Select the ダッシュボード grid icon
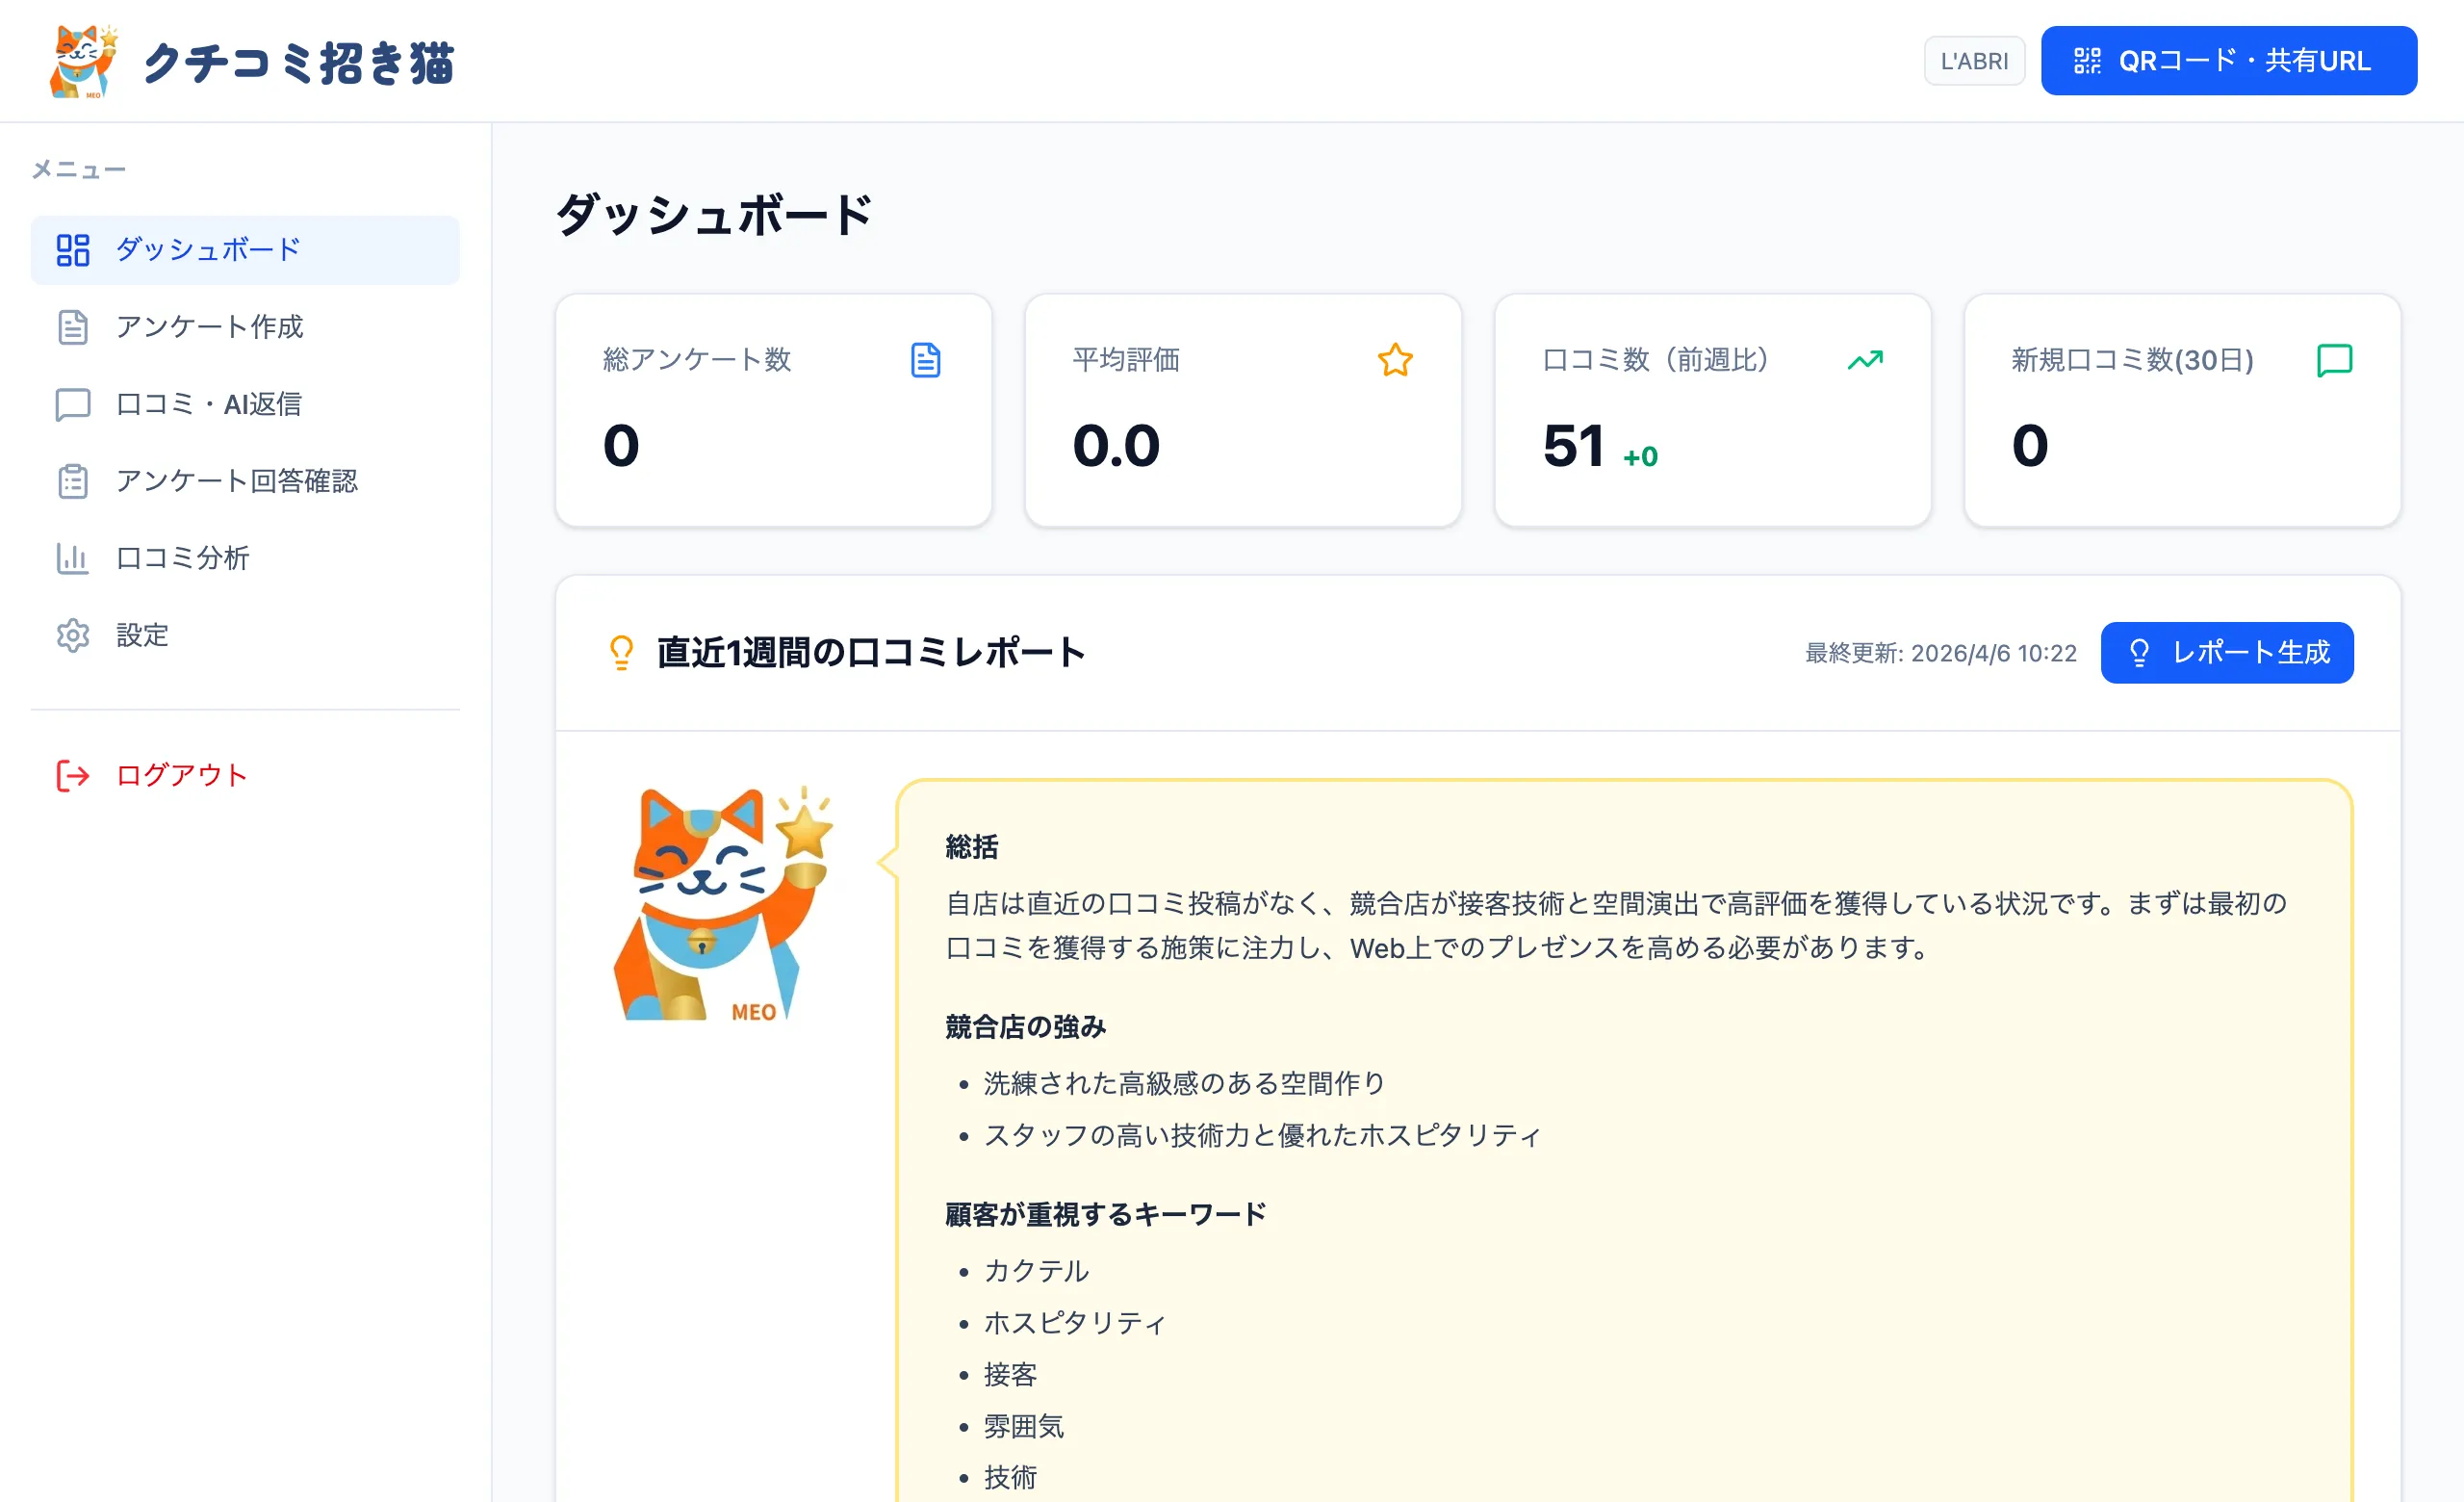The height and width of the screenshot is (1502, 2464). [72, 250]
